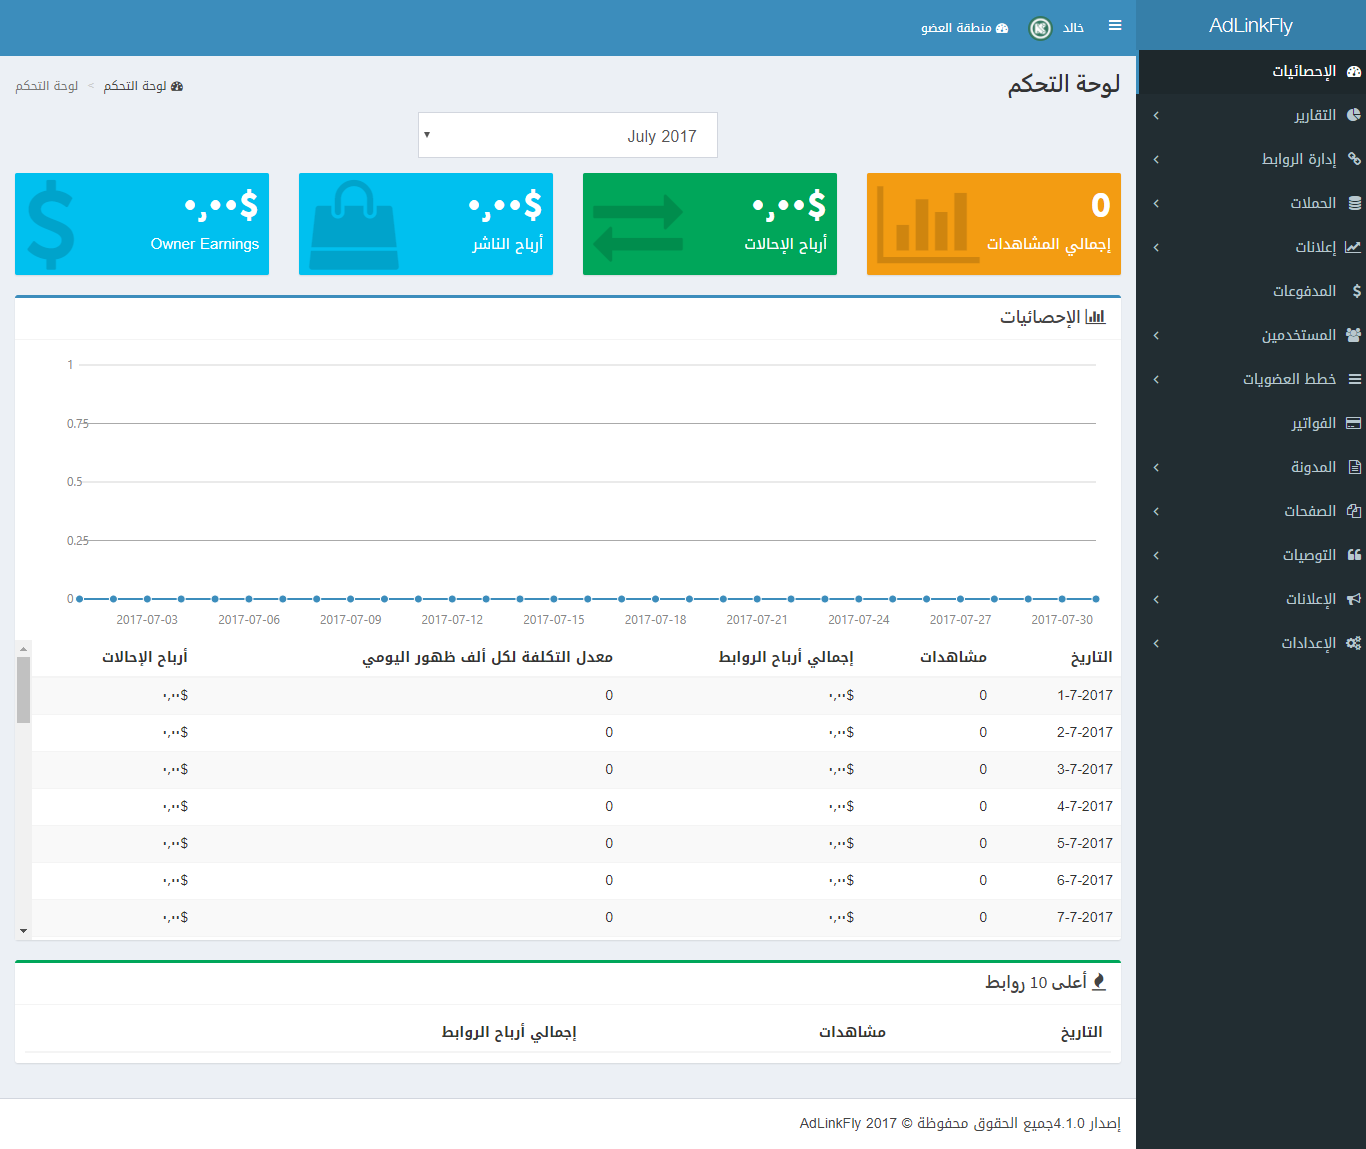Viewport: 1366px width, 1149px height.
Task: Click the chart data point for 2017-07-30
Action: coord(1062,599)
